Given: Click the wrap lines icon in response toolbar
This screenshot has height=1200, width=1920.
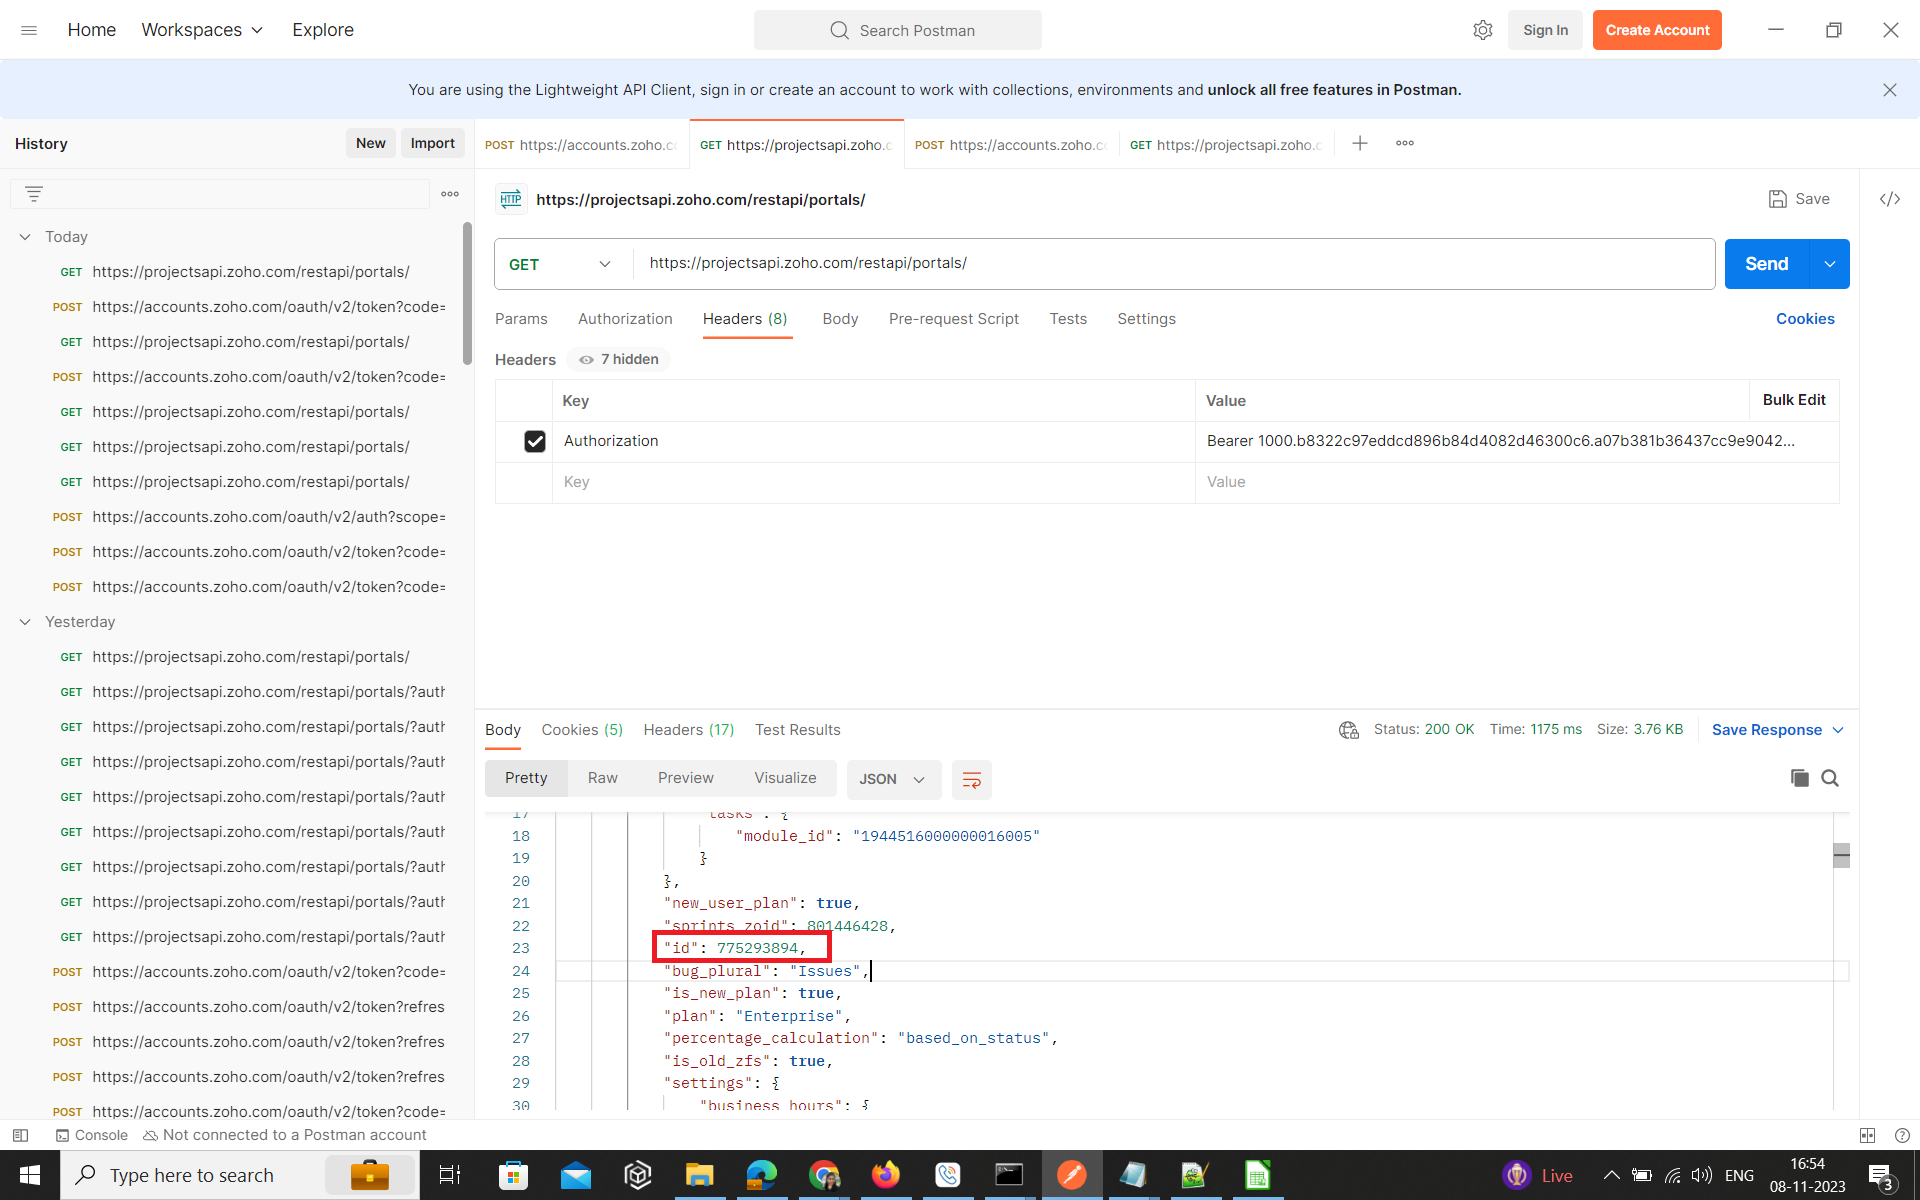Looking at the screenshot, I should point(971,780).
